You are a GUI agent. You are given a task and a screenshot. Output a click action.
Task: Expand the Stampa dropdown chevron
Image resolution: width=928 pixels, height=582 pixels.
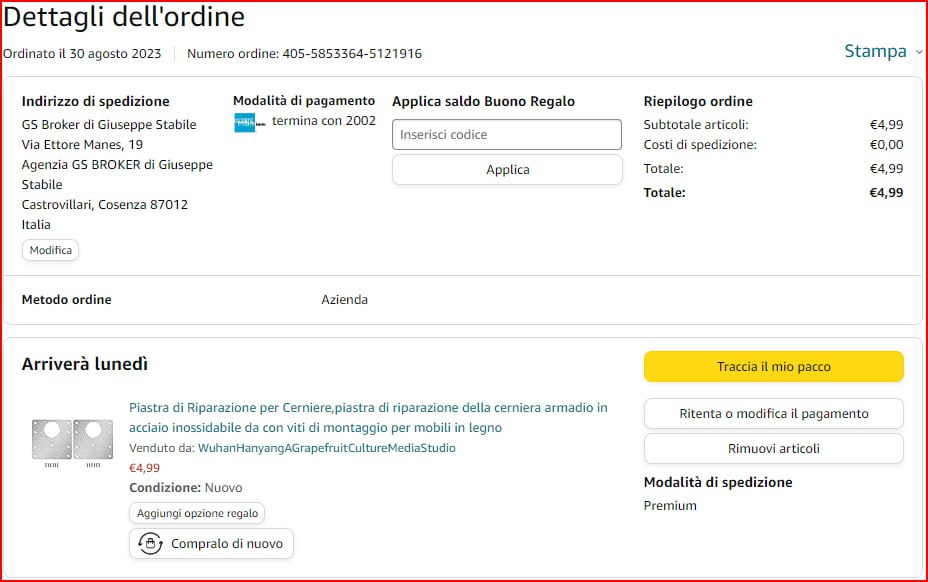click(x=919, y=52)
